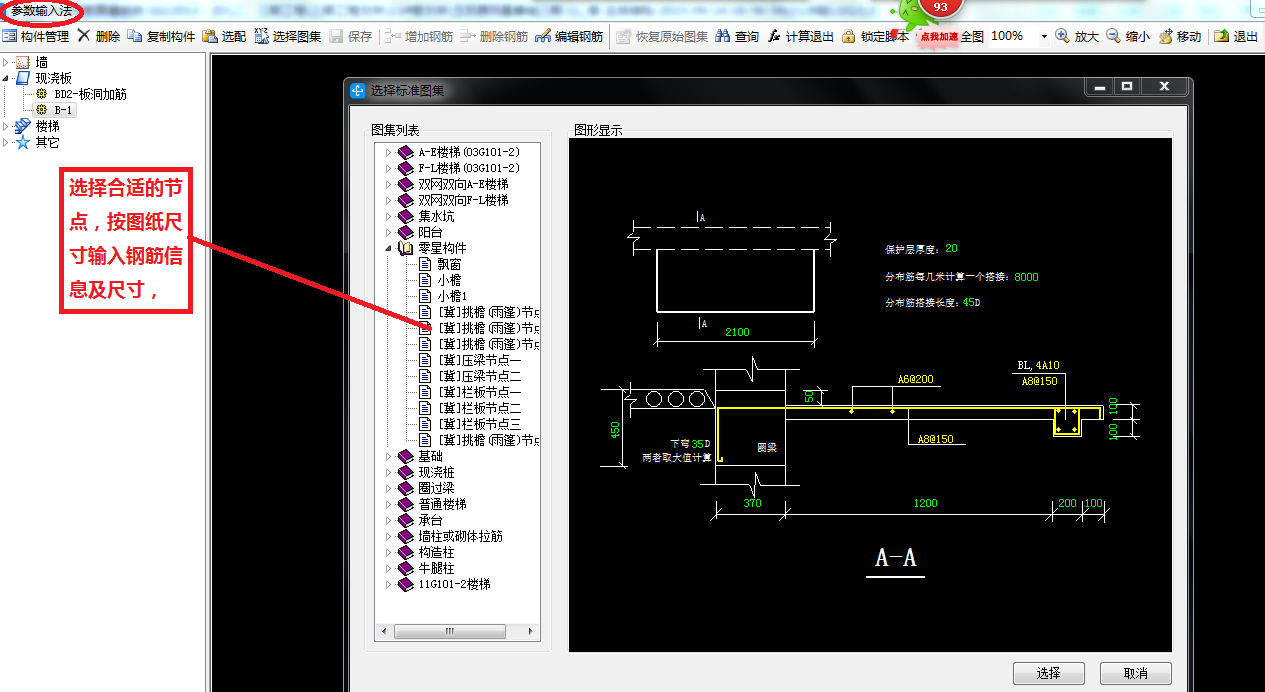Screen dimensions: 1265x692
Task: Select BD2-板洞加筋 component
Action: click(90, 94)
